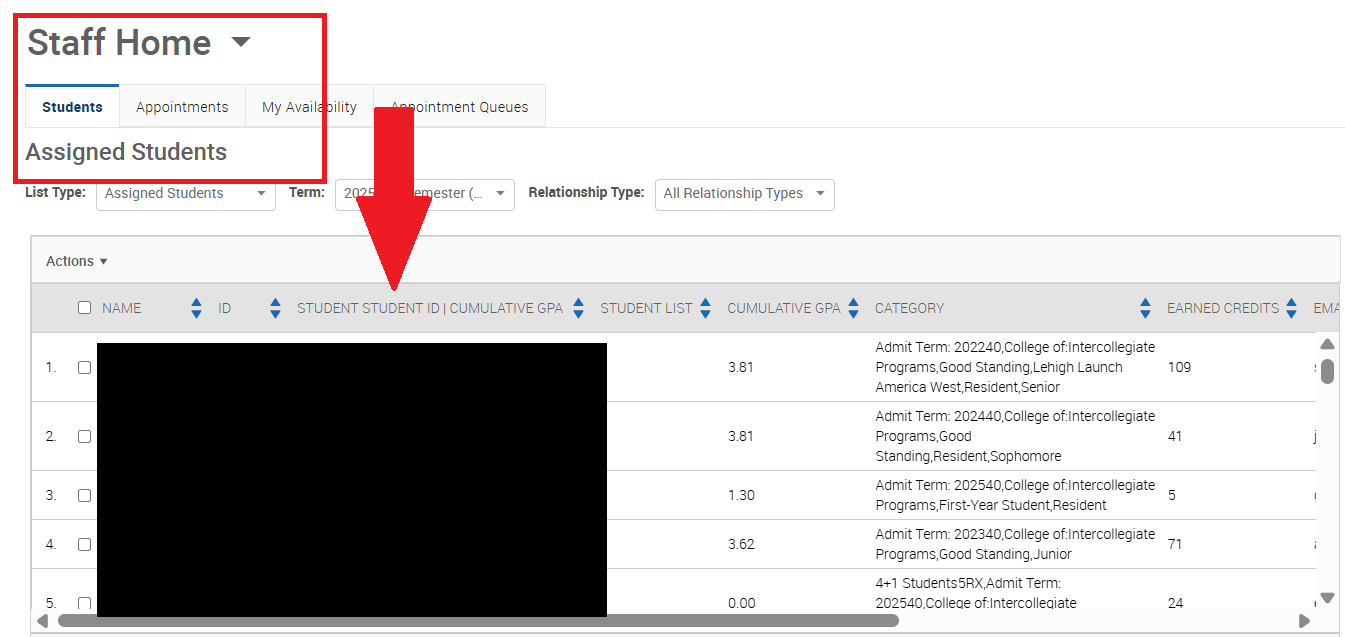Expand the Relationship Type dropdown

point(744,194)
